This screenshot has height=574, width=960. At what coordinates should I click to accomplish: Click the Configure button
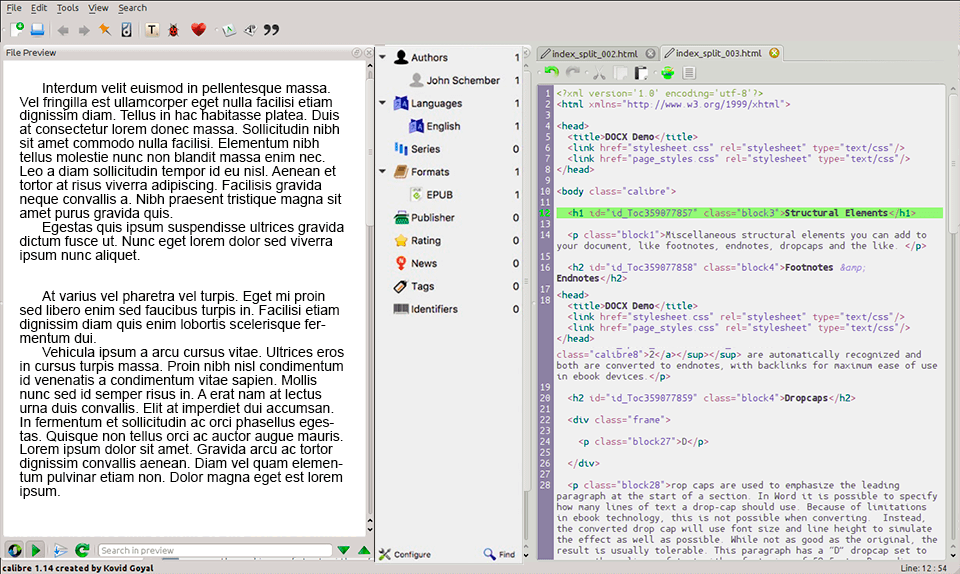[405, 554]
